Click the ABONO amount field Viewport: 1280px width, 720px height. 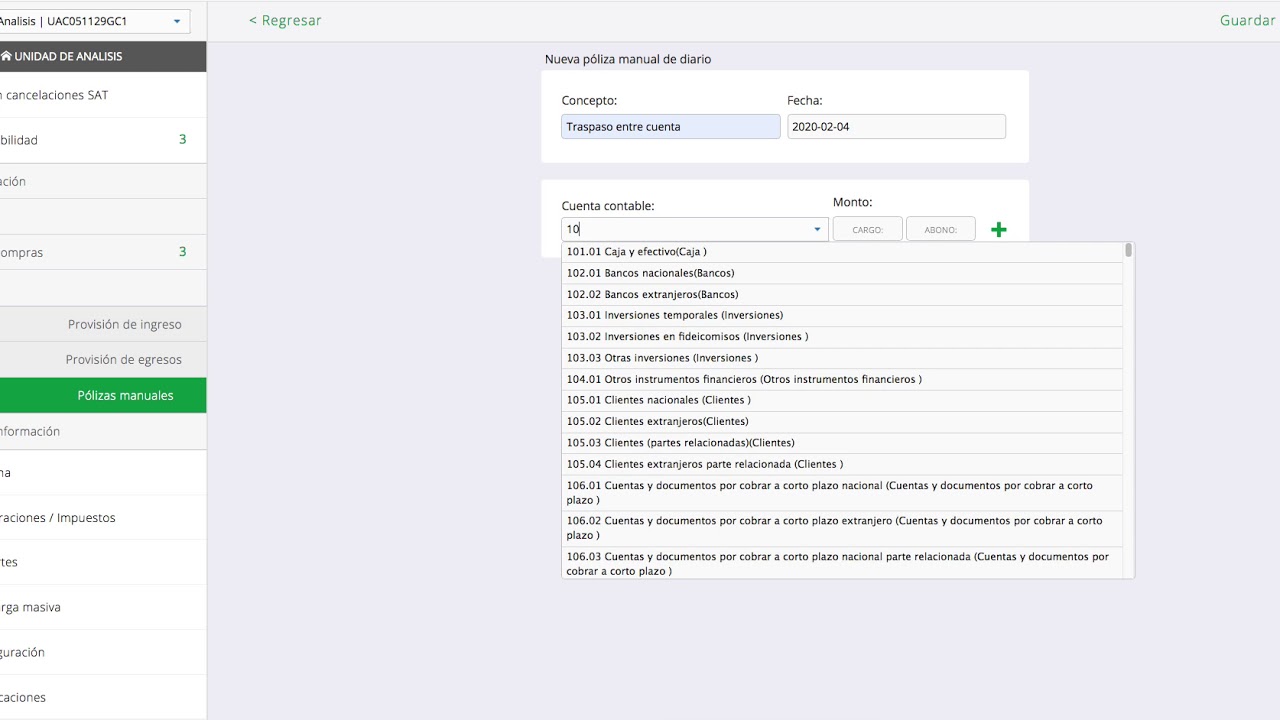[x=940, y=229]
